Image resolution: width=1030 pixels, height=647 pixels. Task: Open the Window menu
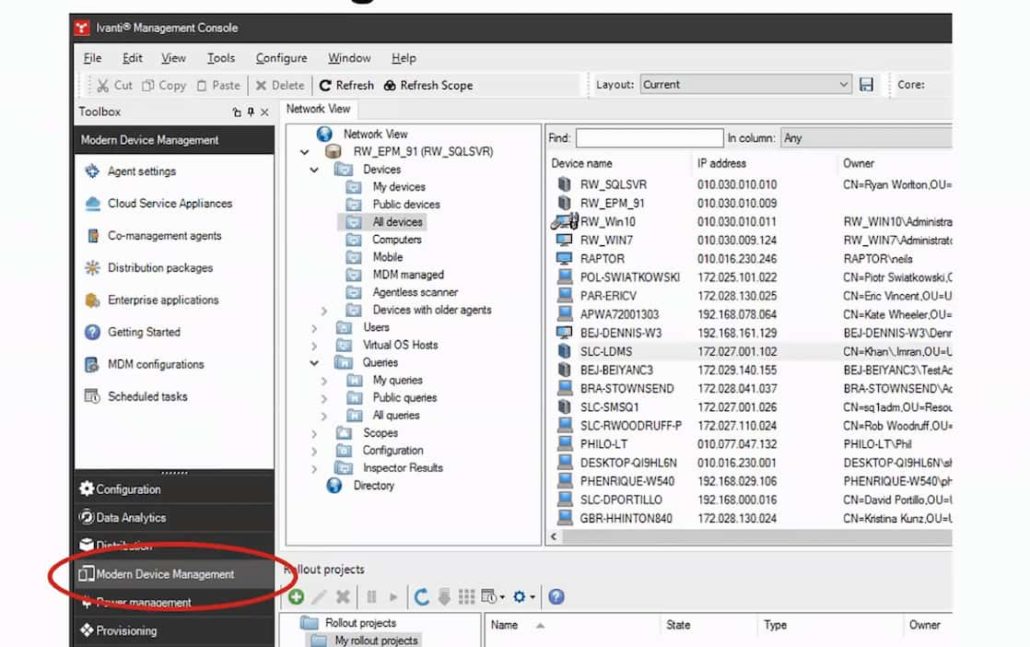pyautogui.click(x=349, y=58)
